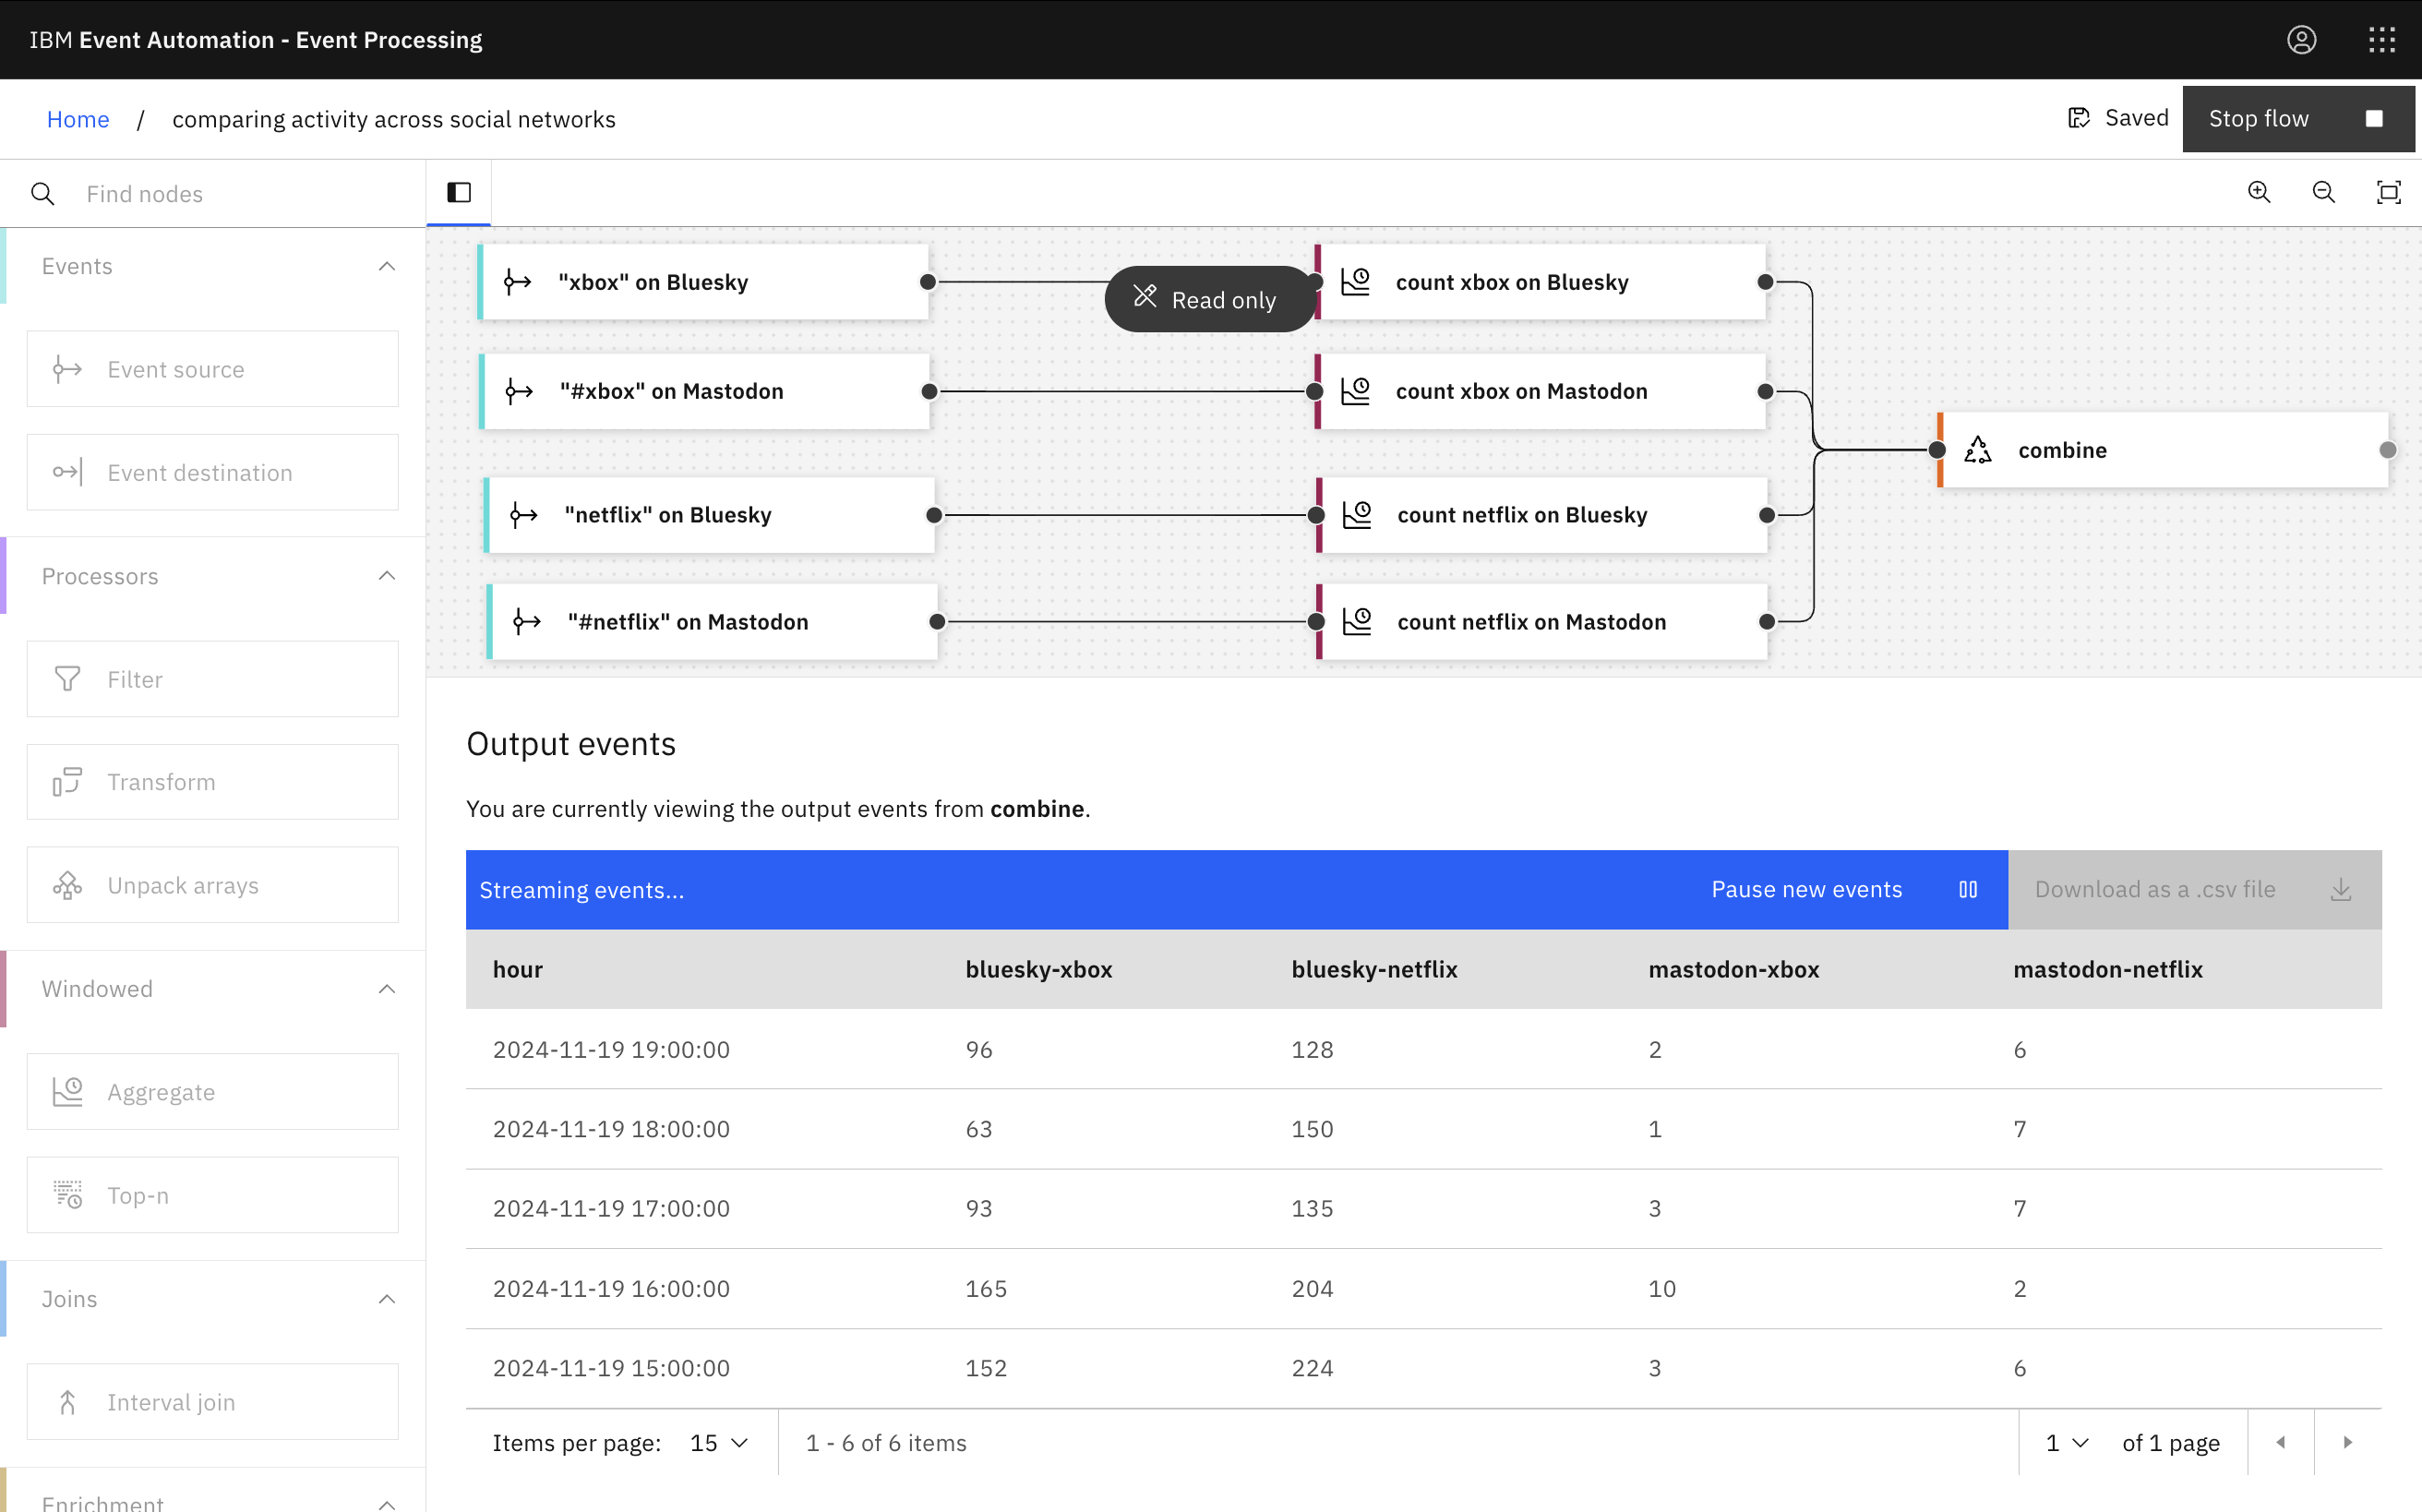The image size is (2422, 1512).
Task: Collapse the Windowed palette section
Action: 386,989
